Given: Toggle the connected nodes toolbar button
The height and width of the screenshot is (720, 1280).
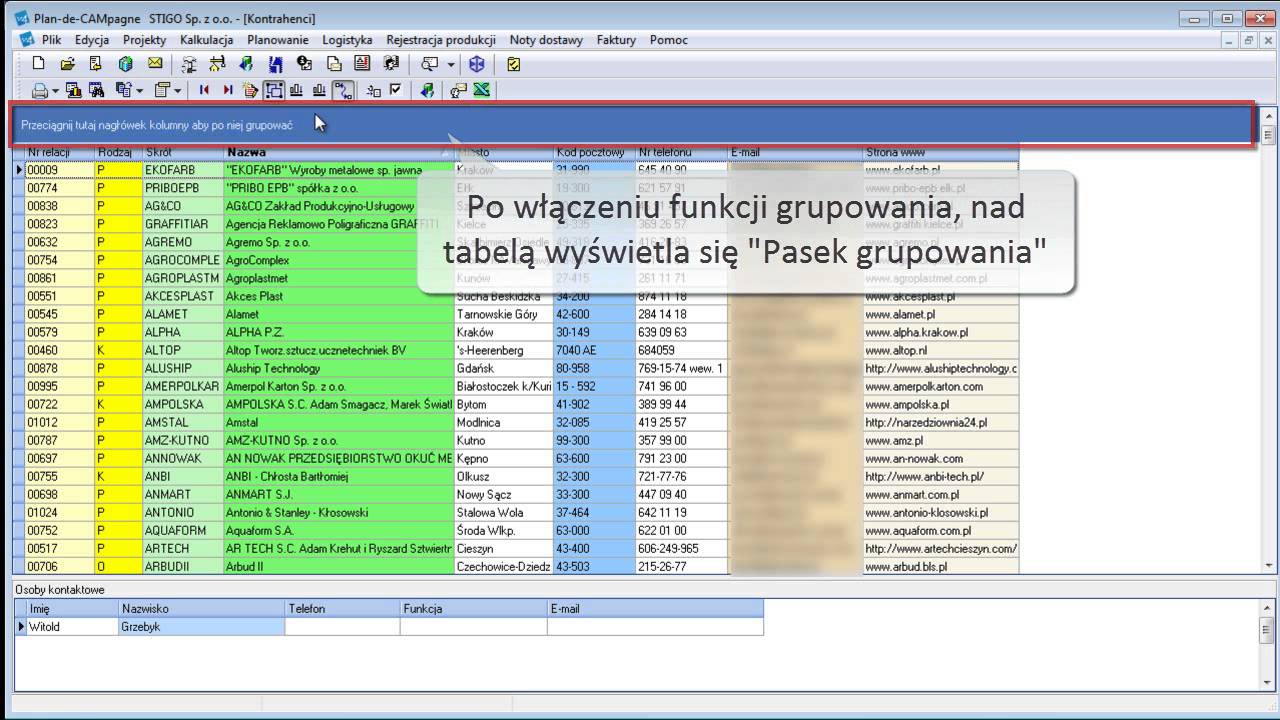Looking at the screenshot, I should [342, 90].
